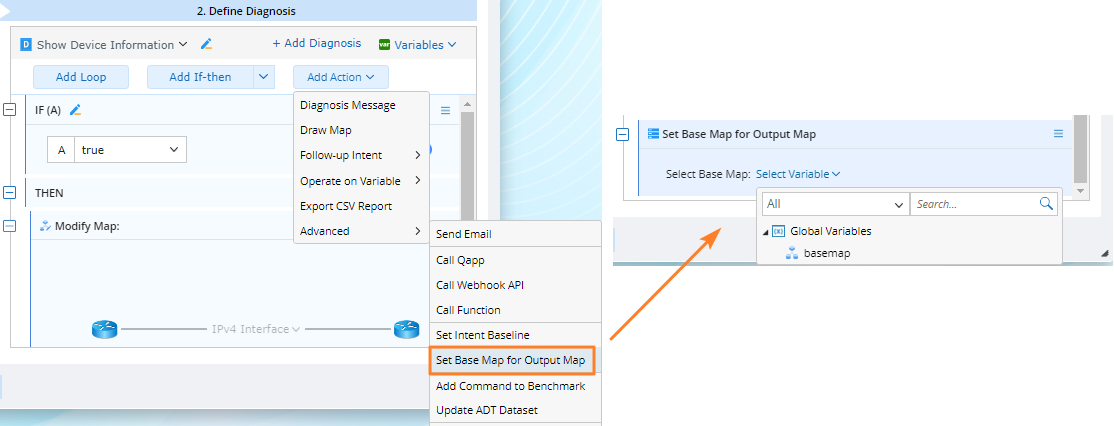Click the Modify Map label
The image size is (1114, 426).
click(87, 226)
